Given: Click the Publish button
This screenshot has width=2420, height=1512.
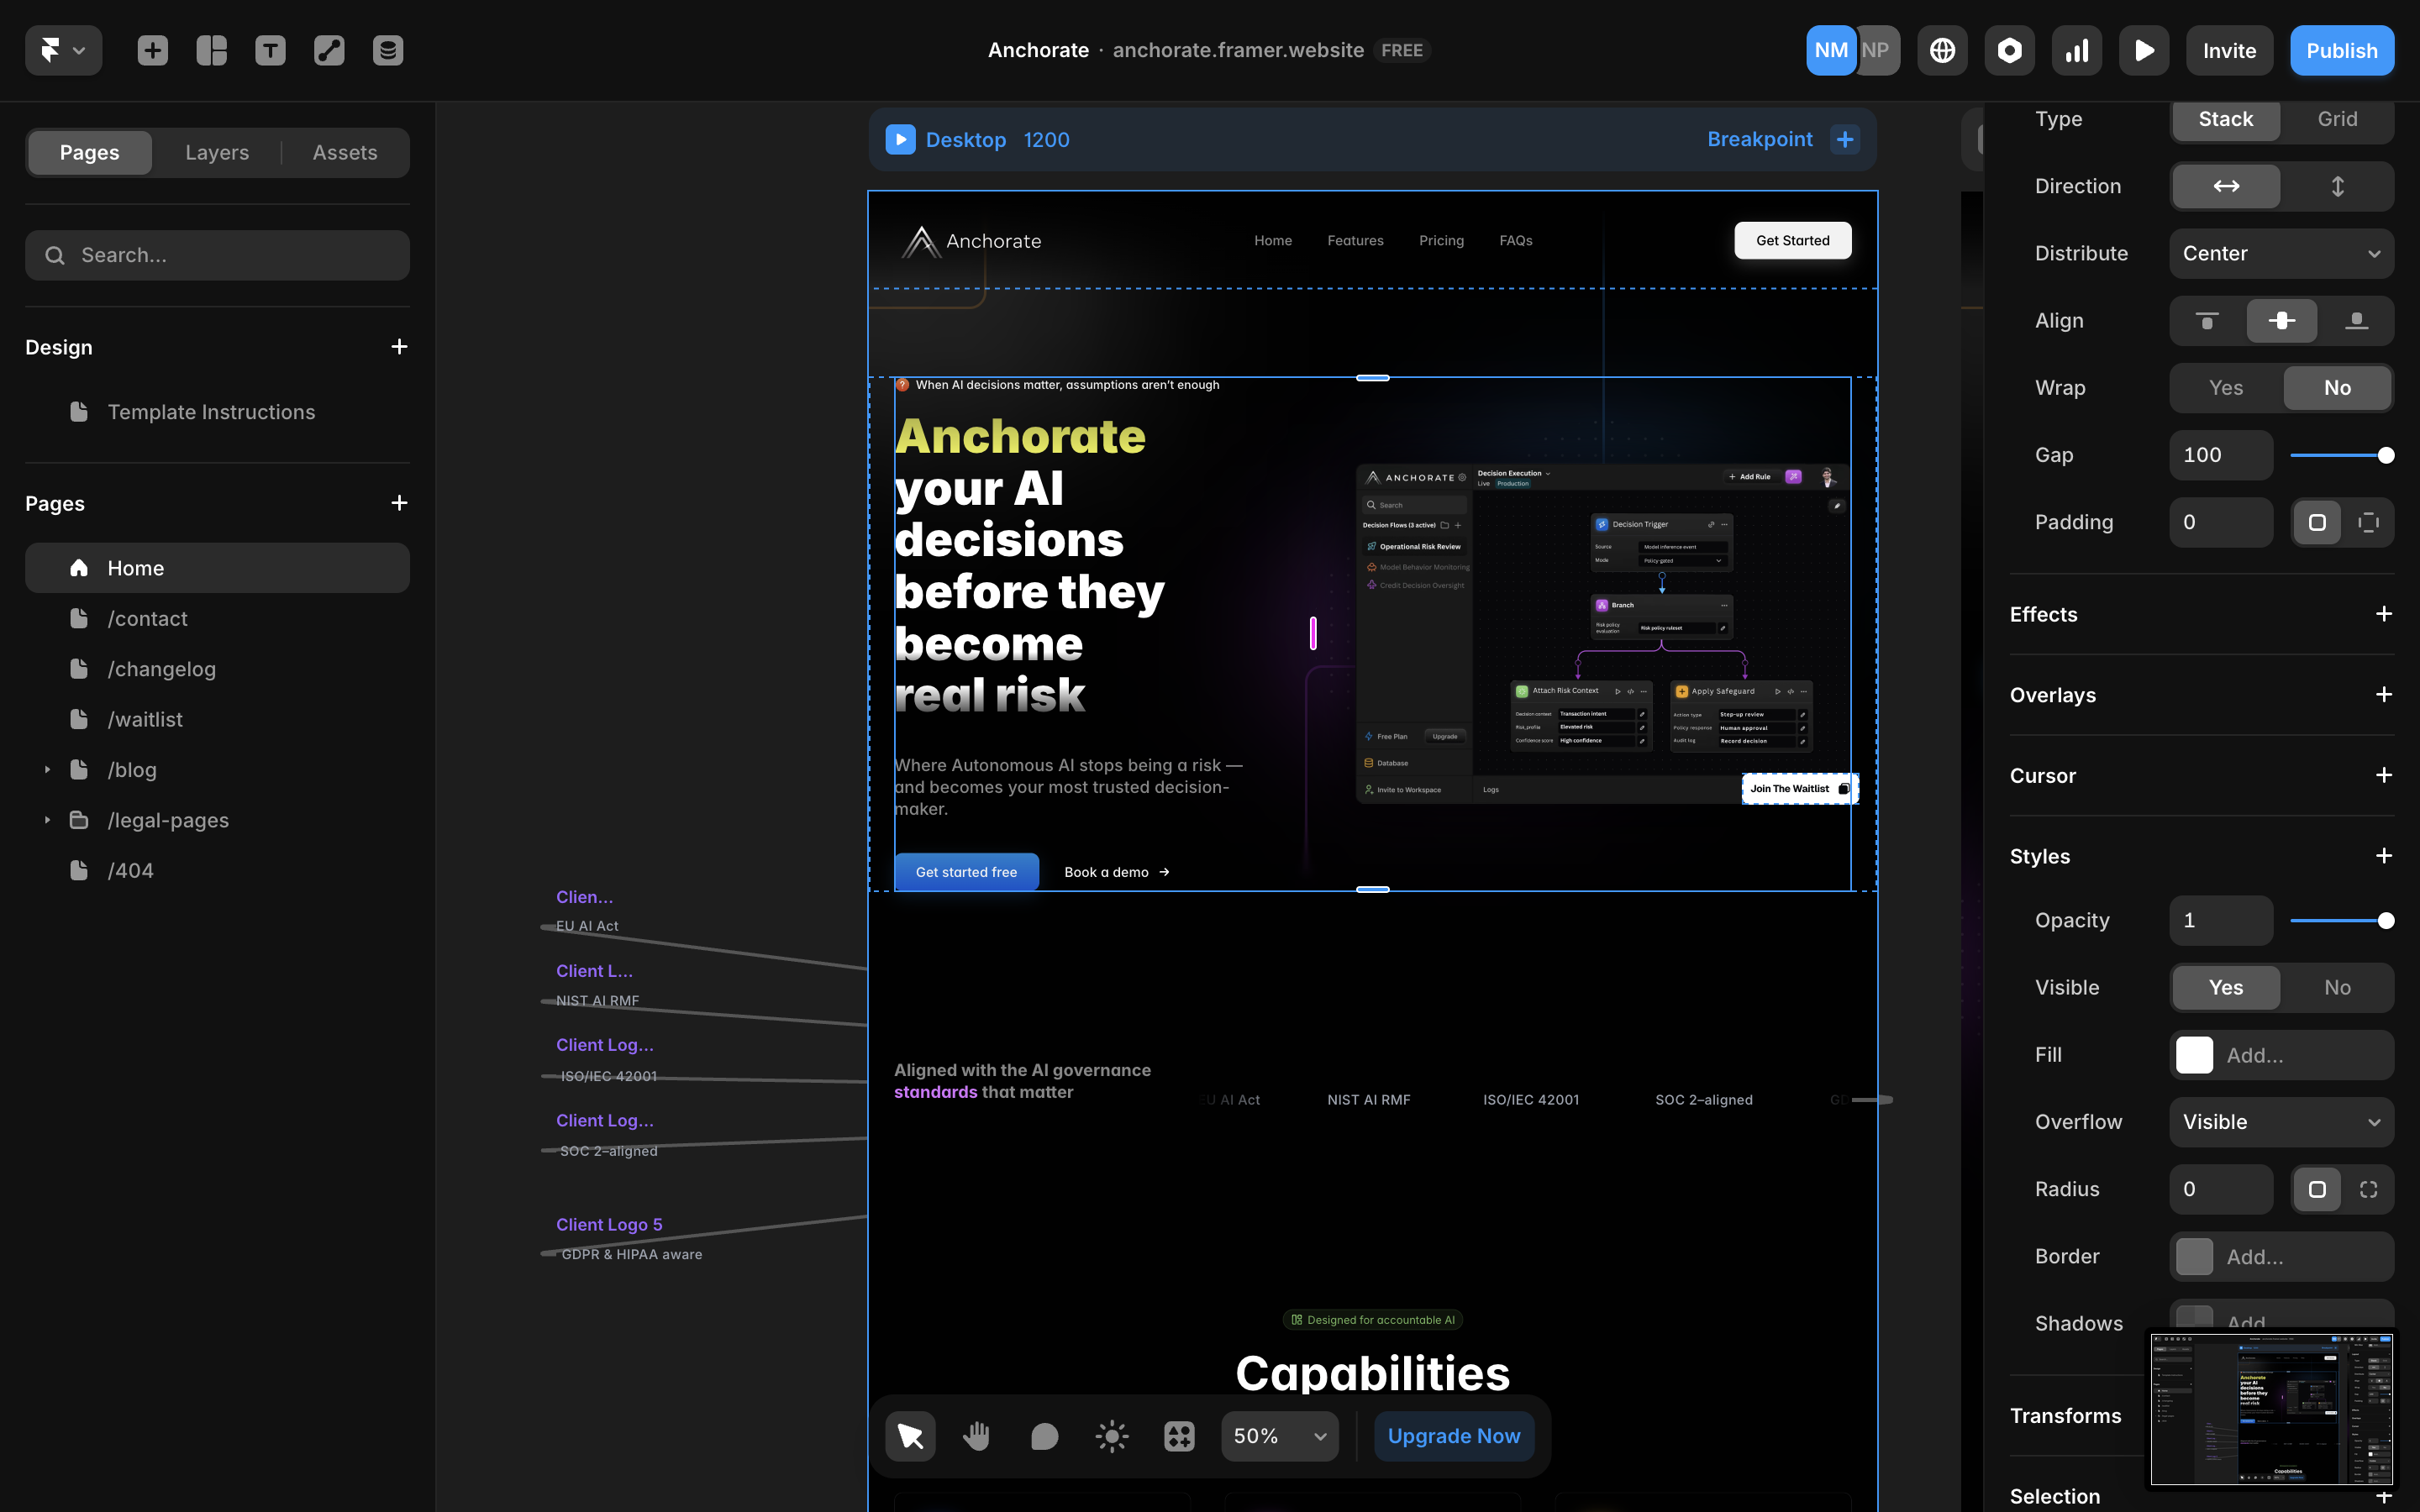Looking at the screenshot, I should (x=2341, y=50).
